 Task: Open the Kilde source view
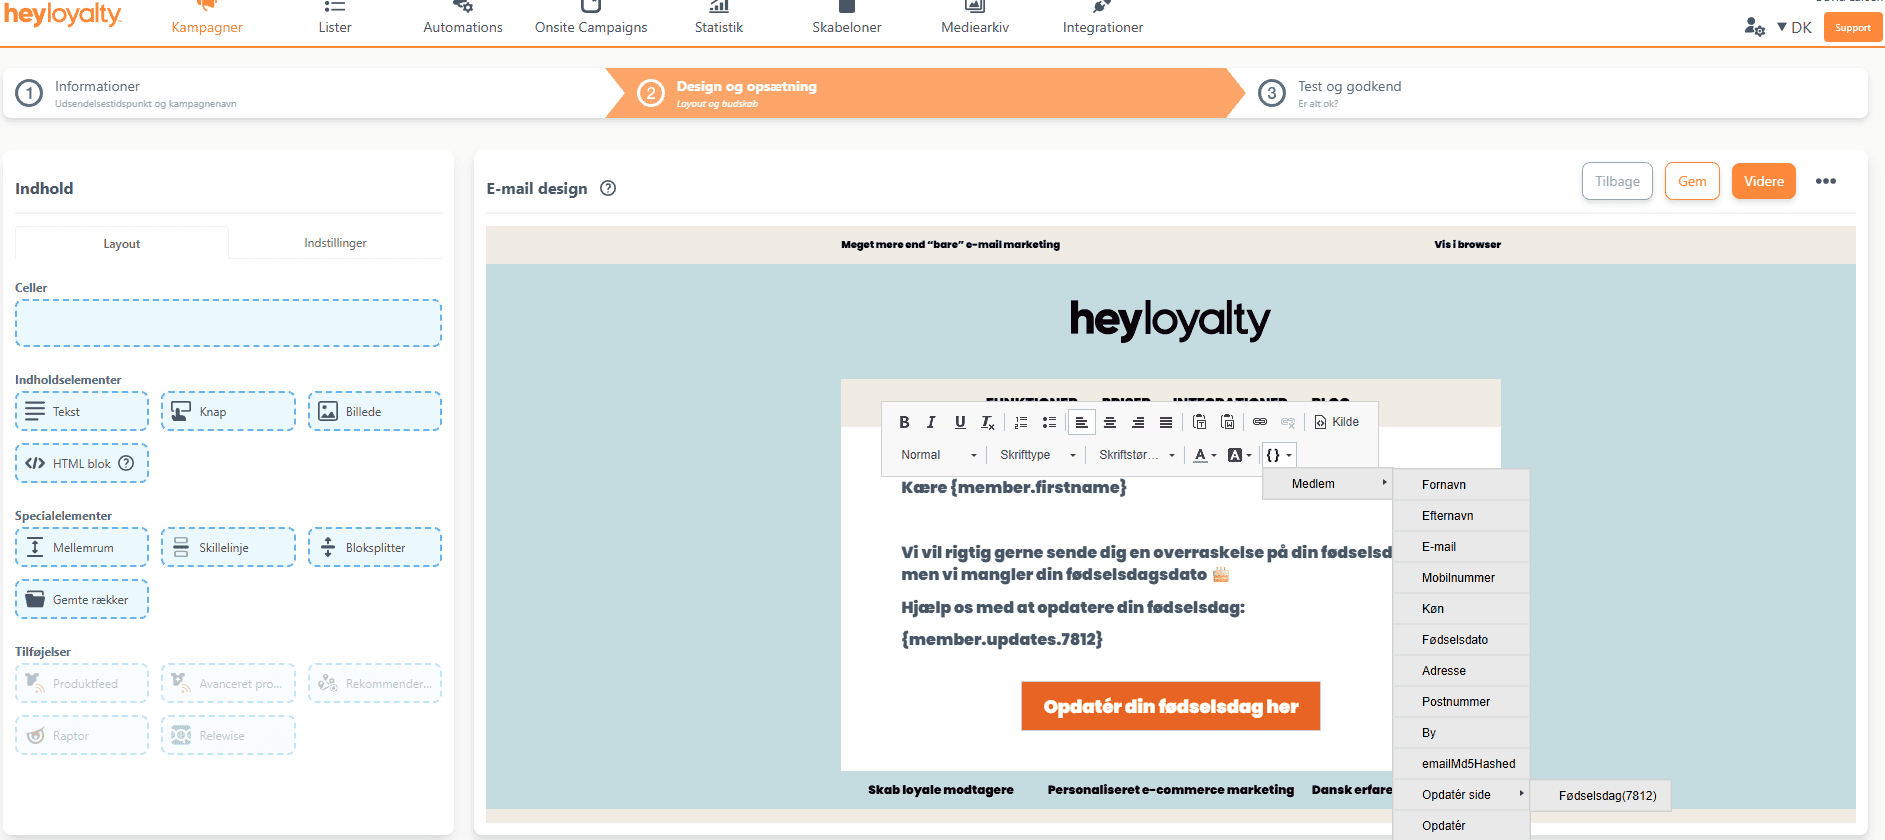[x=1337, y=422]
